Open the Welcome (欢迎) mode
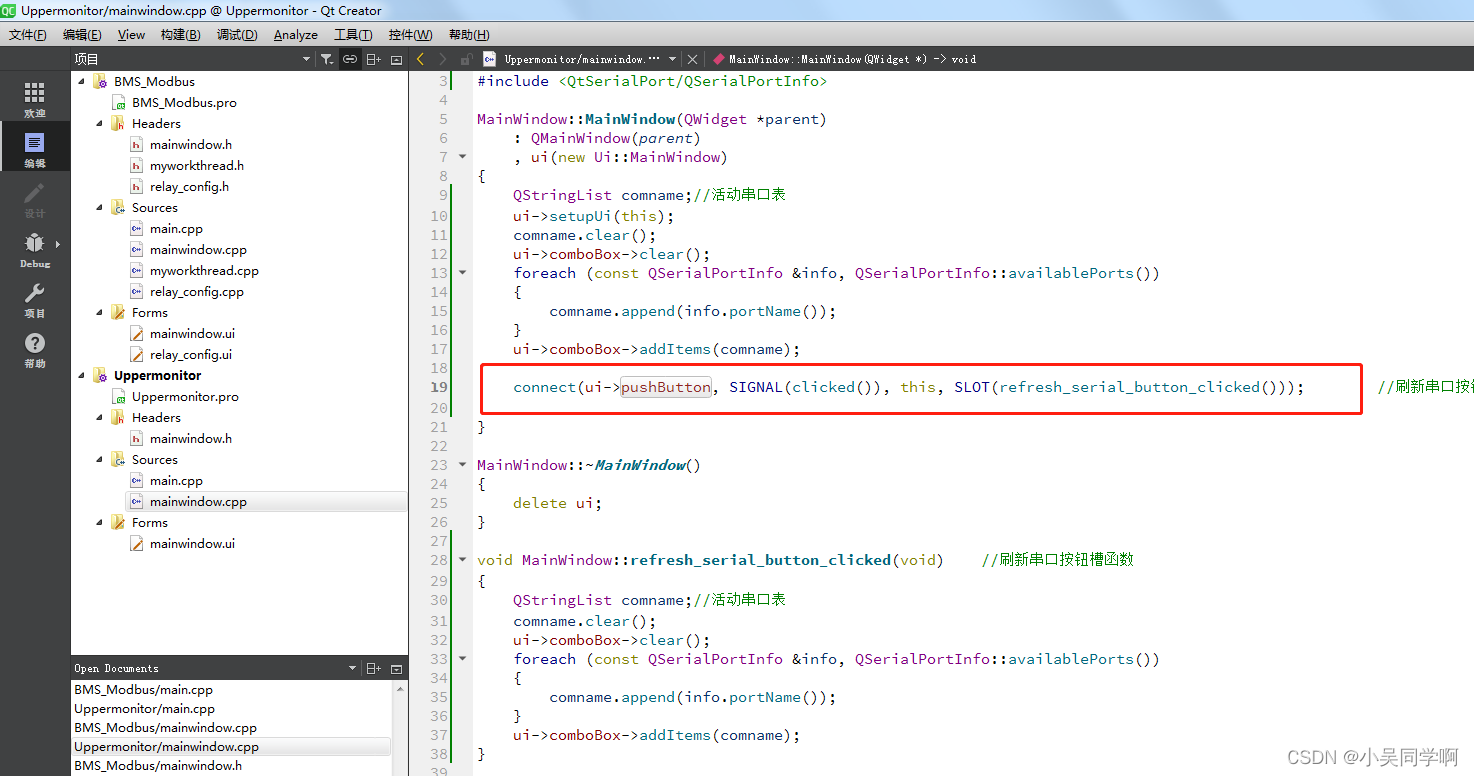 coord(35,99)
